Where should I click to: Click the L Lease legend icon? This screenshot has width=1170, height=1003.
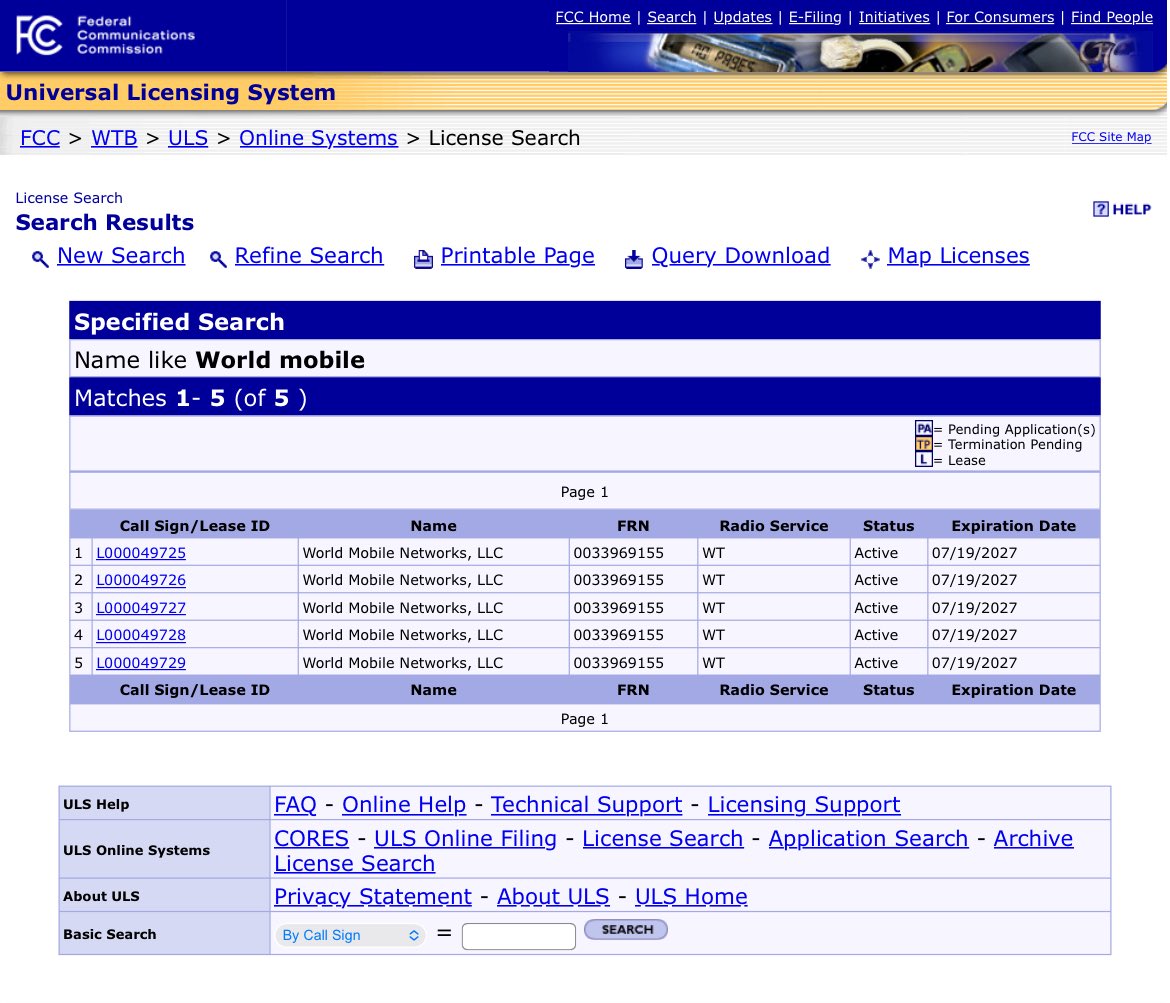[x=924, y=460]
